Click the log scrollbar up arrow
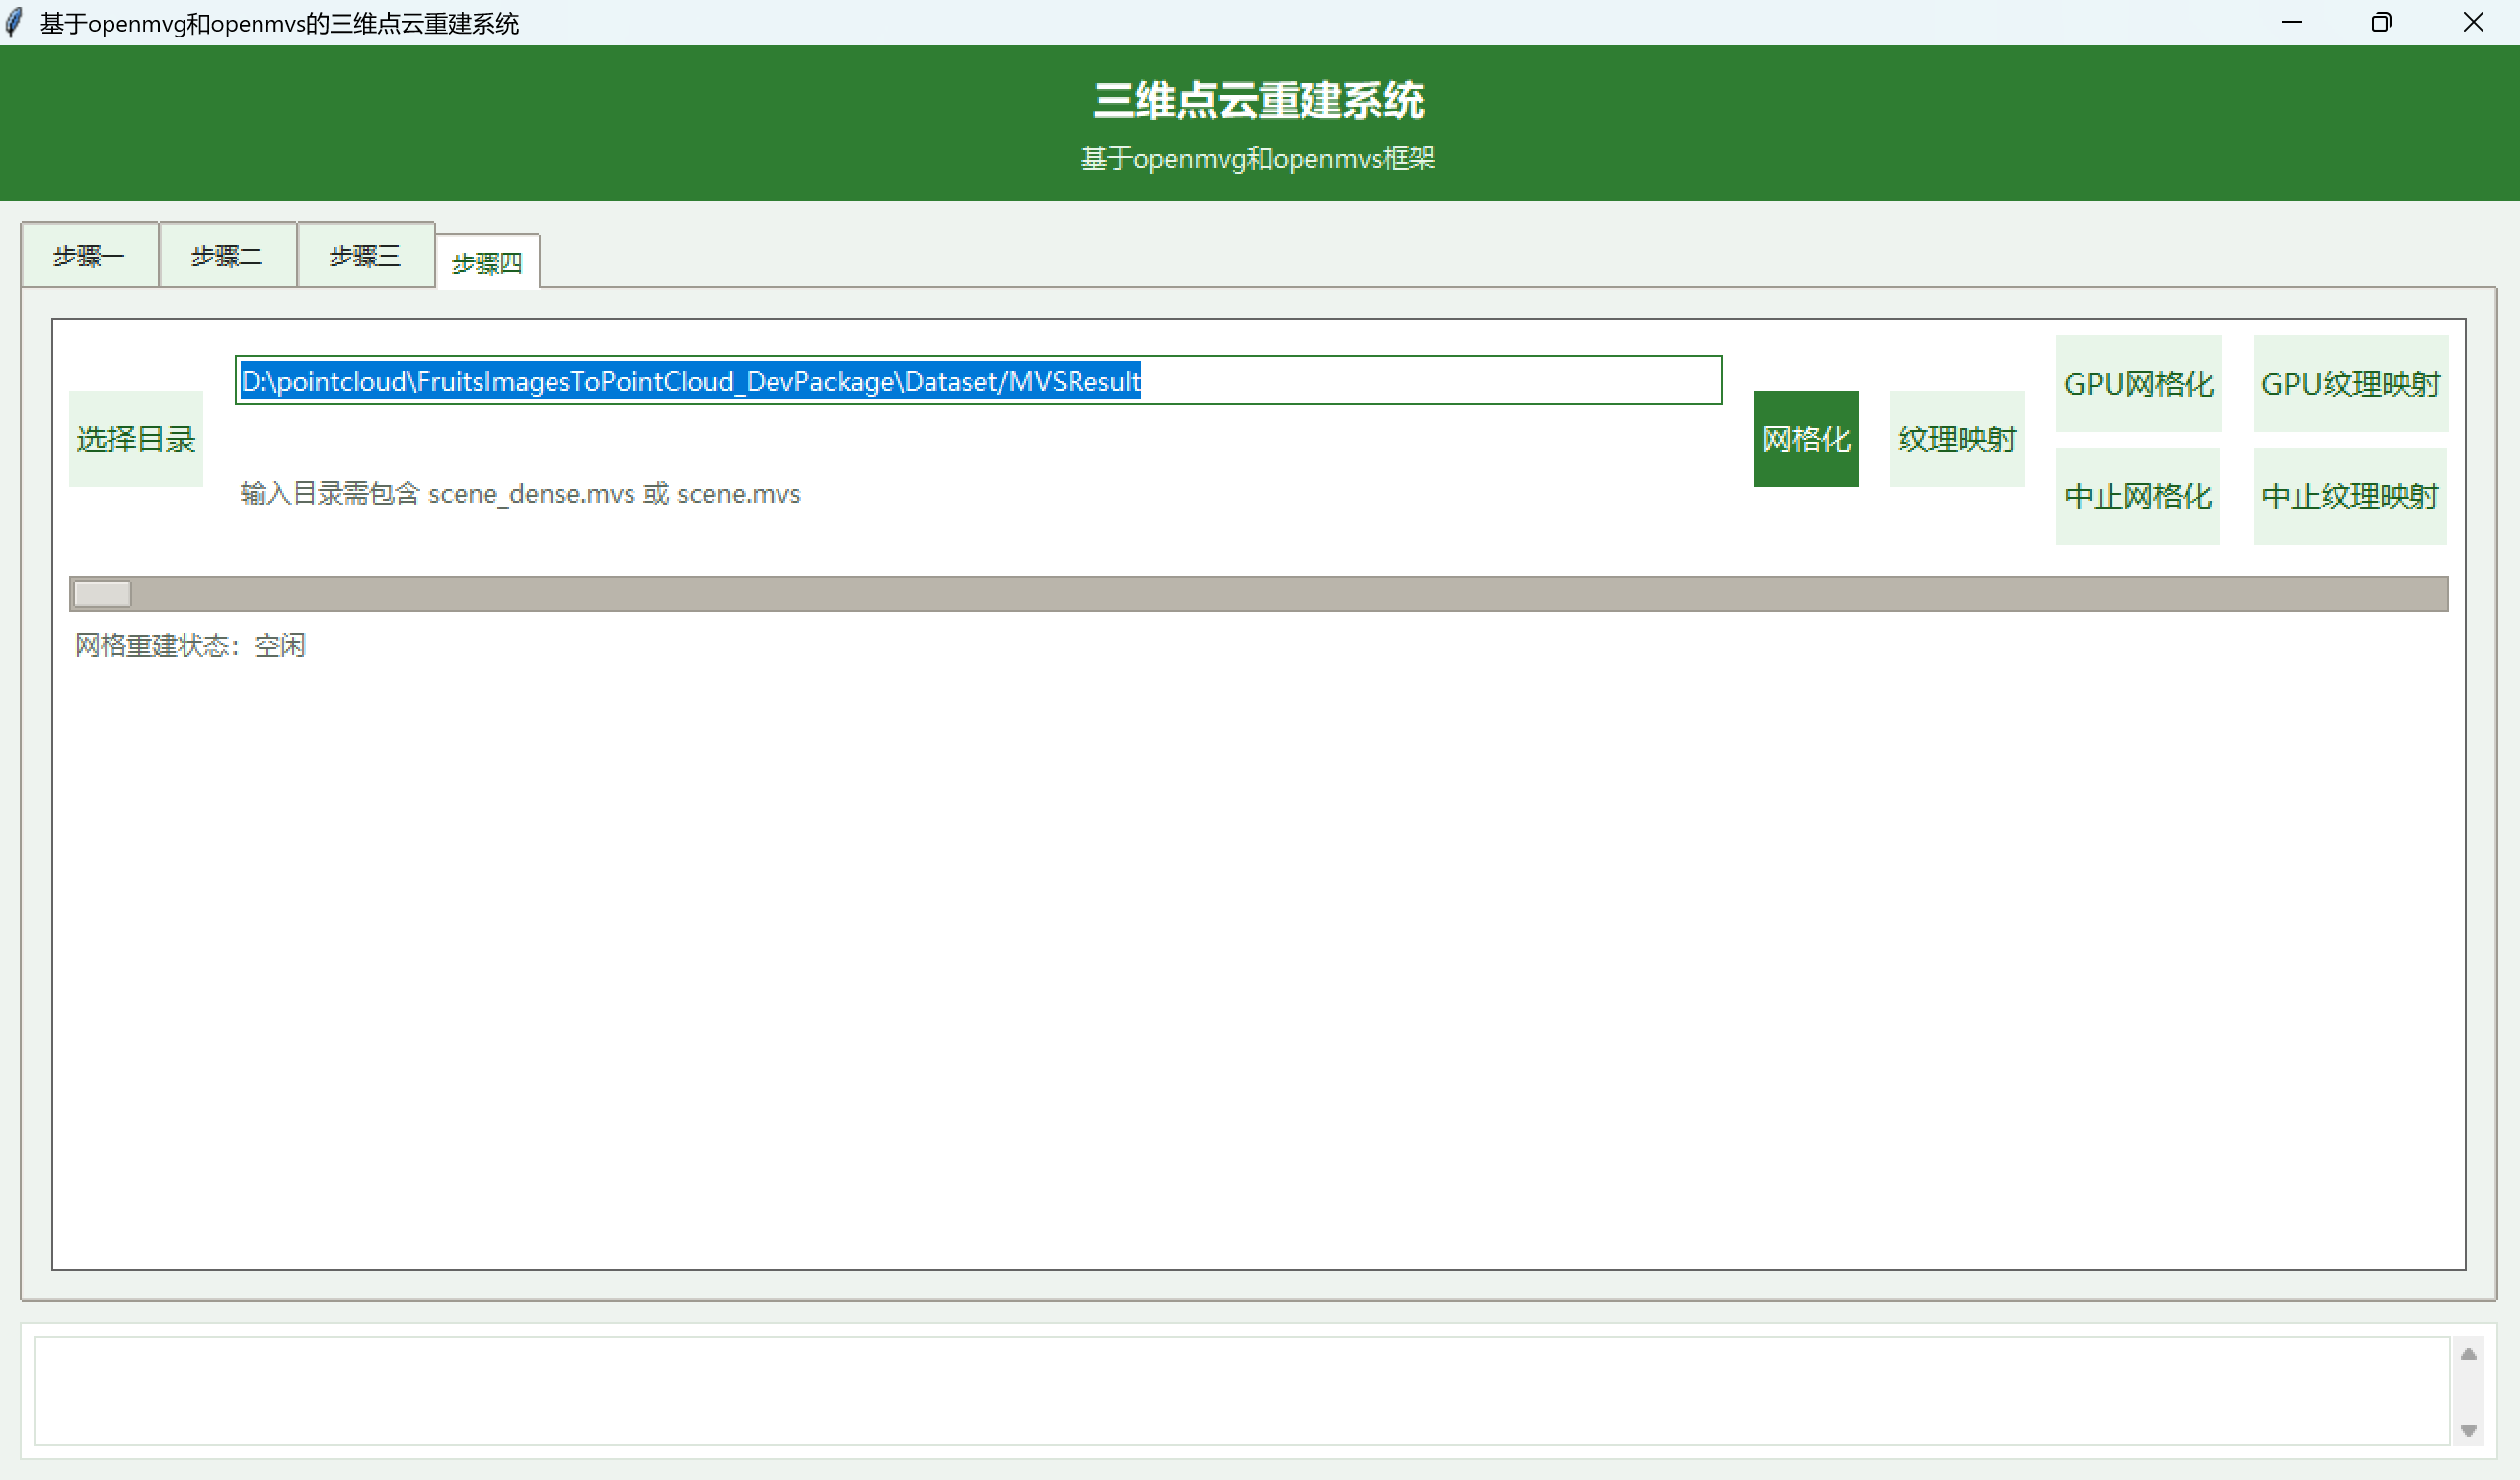Image resolution: width=2520 pixels, height=1480 pixels. point(2467,1354)
